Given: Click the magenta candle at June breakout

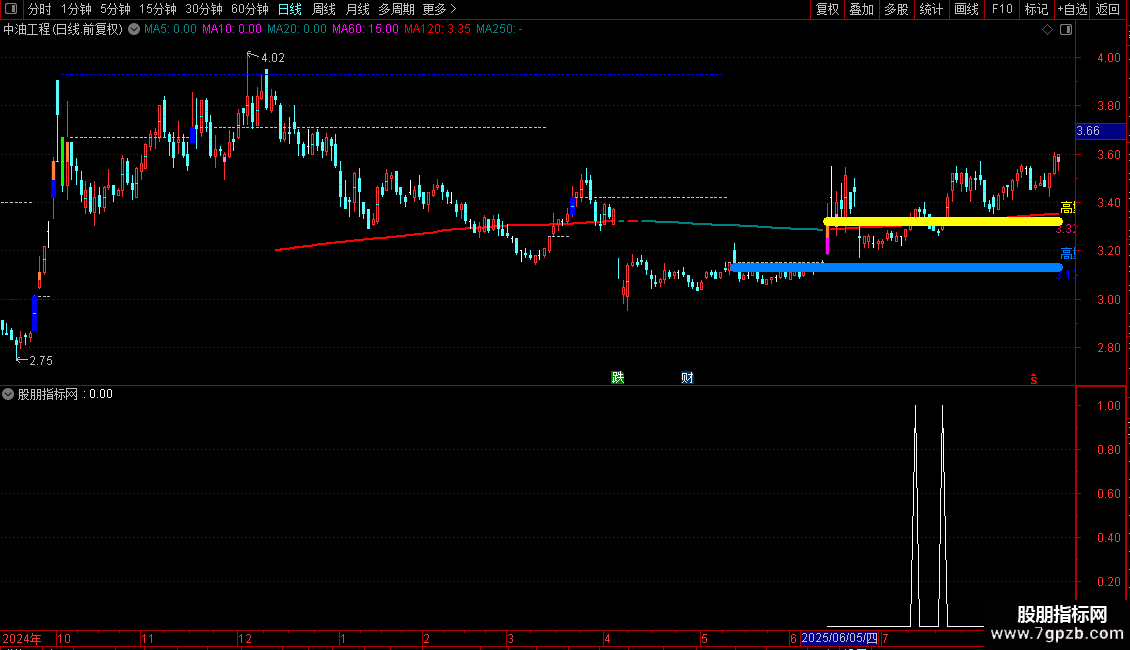Looking at the screenshot, I should 827,240.
